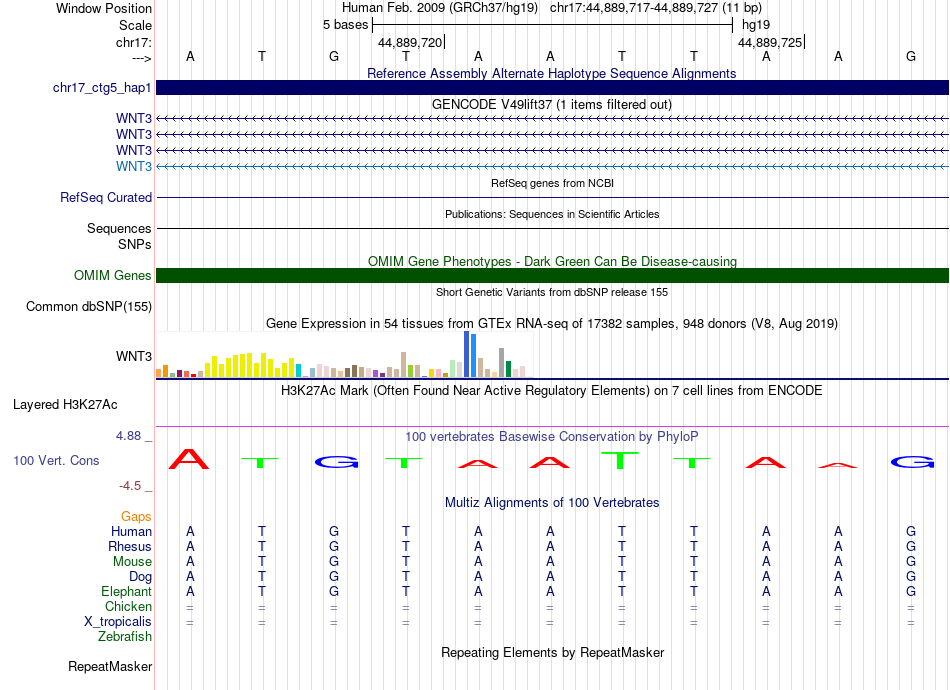Click the Sequences track label
Image resolution: width=950 pixels, height=690 pixels.
click(119, 228)
